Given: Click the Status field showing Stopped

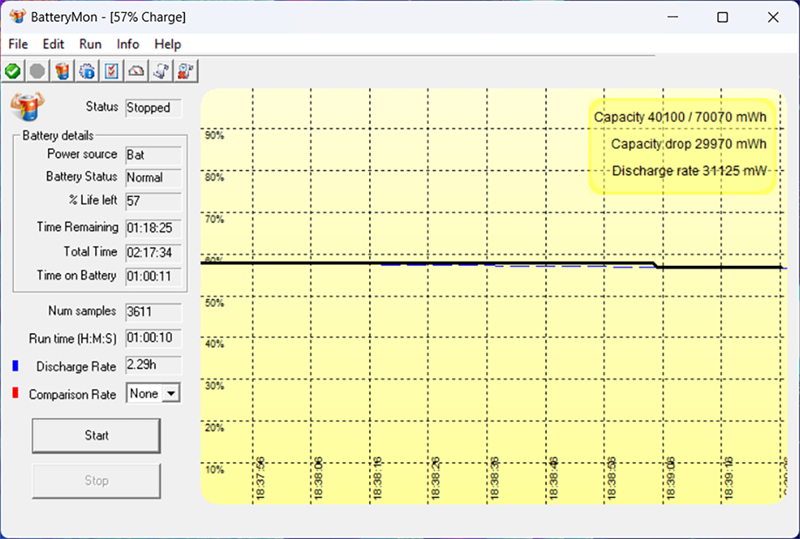Looking at the screenshot, I should pyautogui.click(x=153, y=108).
